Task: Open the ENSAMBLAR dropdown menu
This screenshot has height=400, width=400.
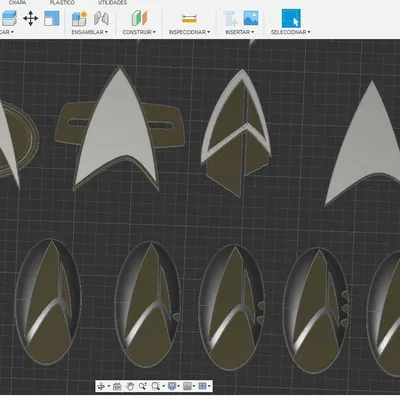Action: tap(90, 32)
